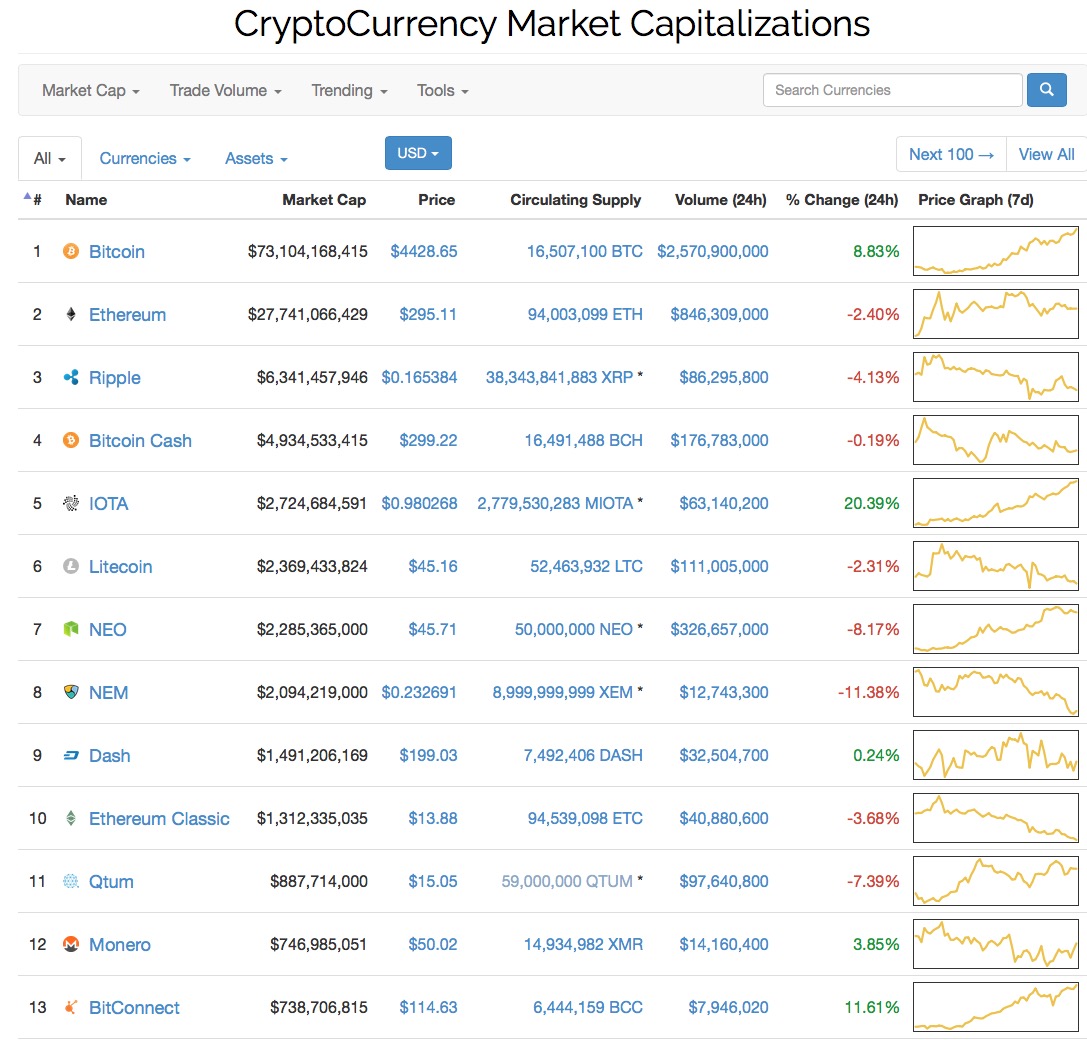Open the USD currency selector dropdown
The height and width of the screenshot is (1040, 1087).
tap(418, 153)
